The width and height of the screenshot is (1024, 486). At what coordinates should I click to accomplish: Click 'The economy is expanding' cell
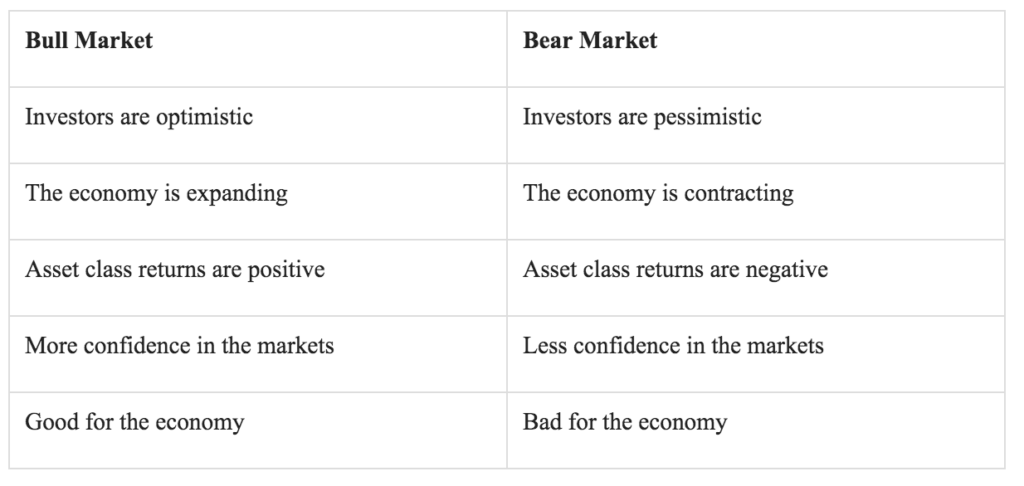258,201
